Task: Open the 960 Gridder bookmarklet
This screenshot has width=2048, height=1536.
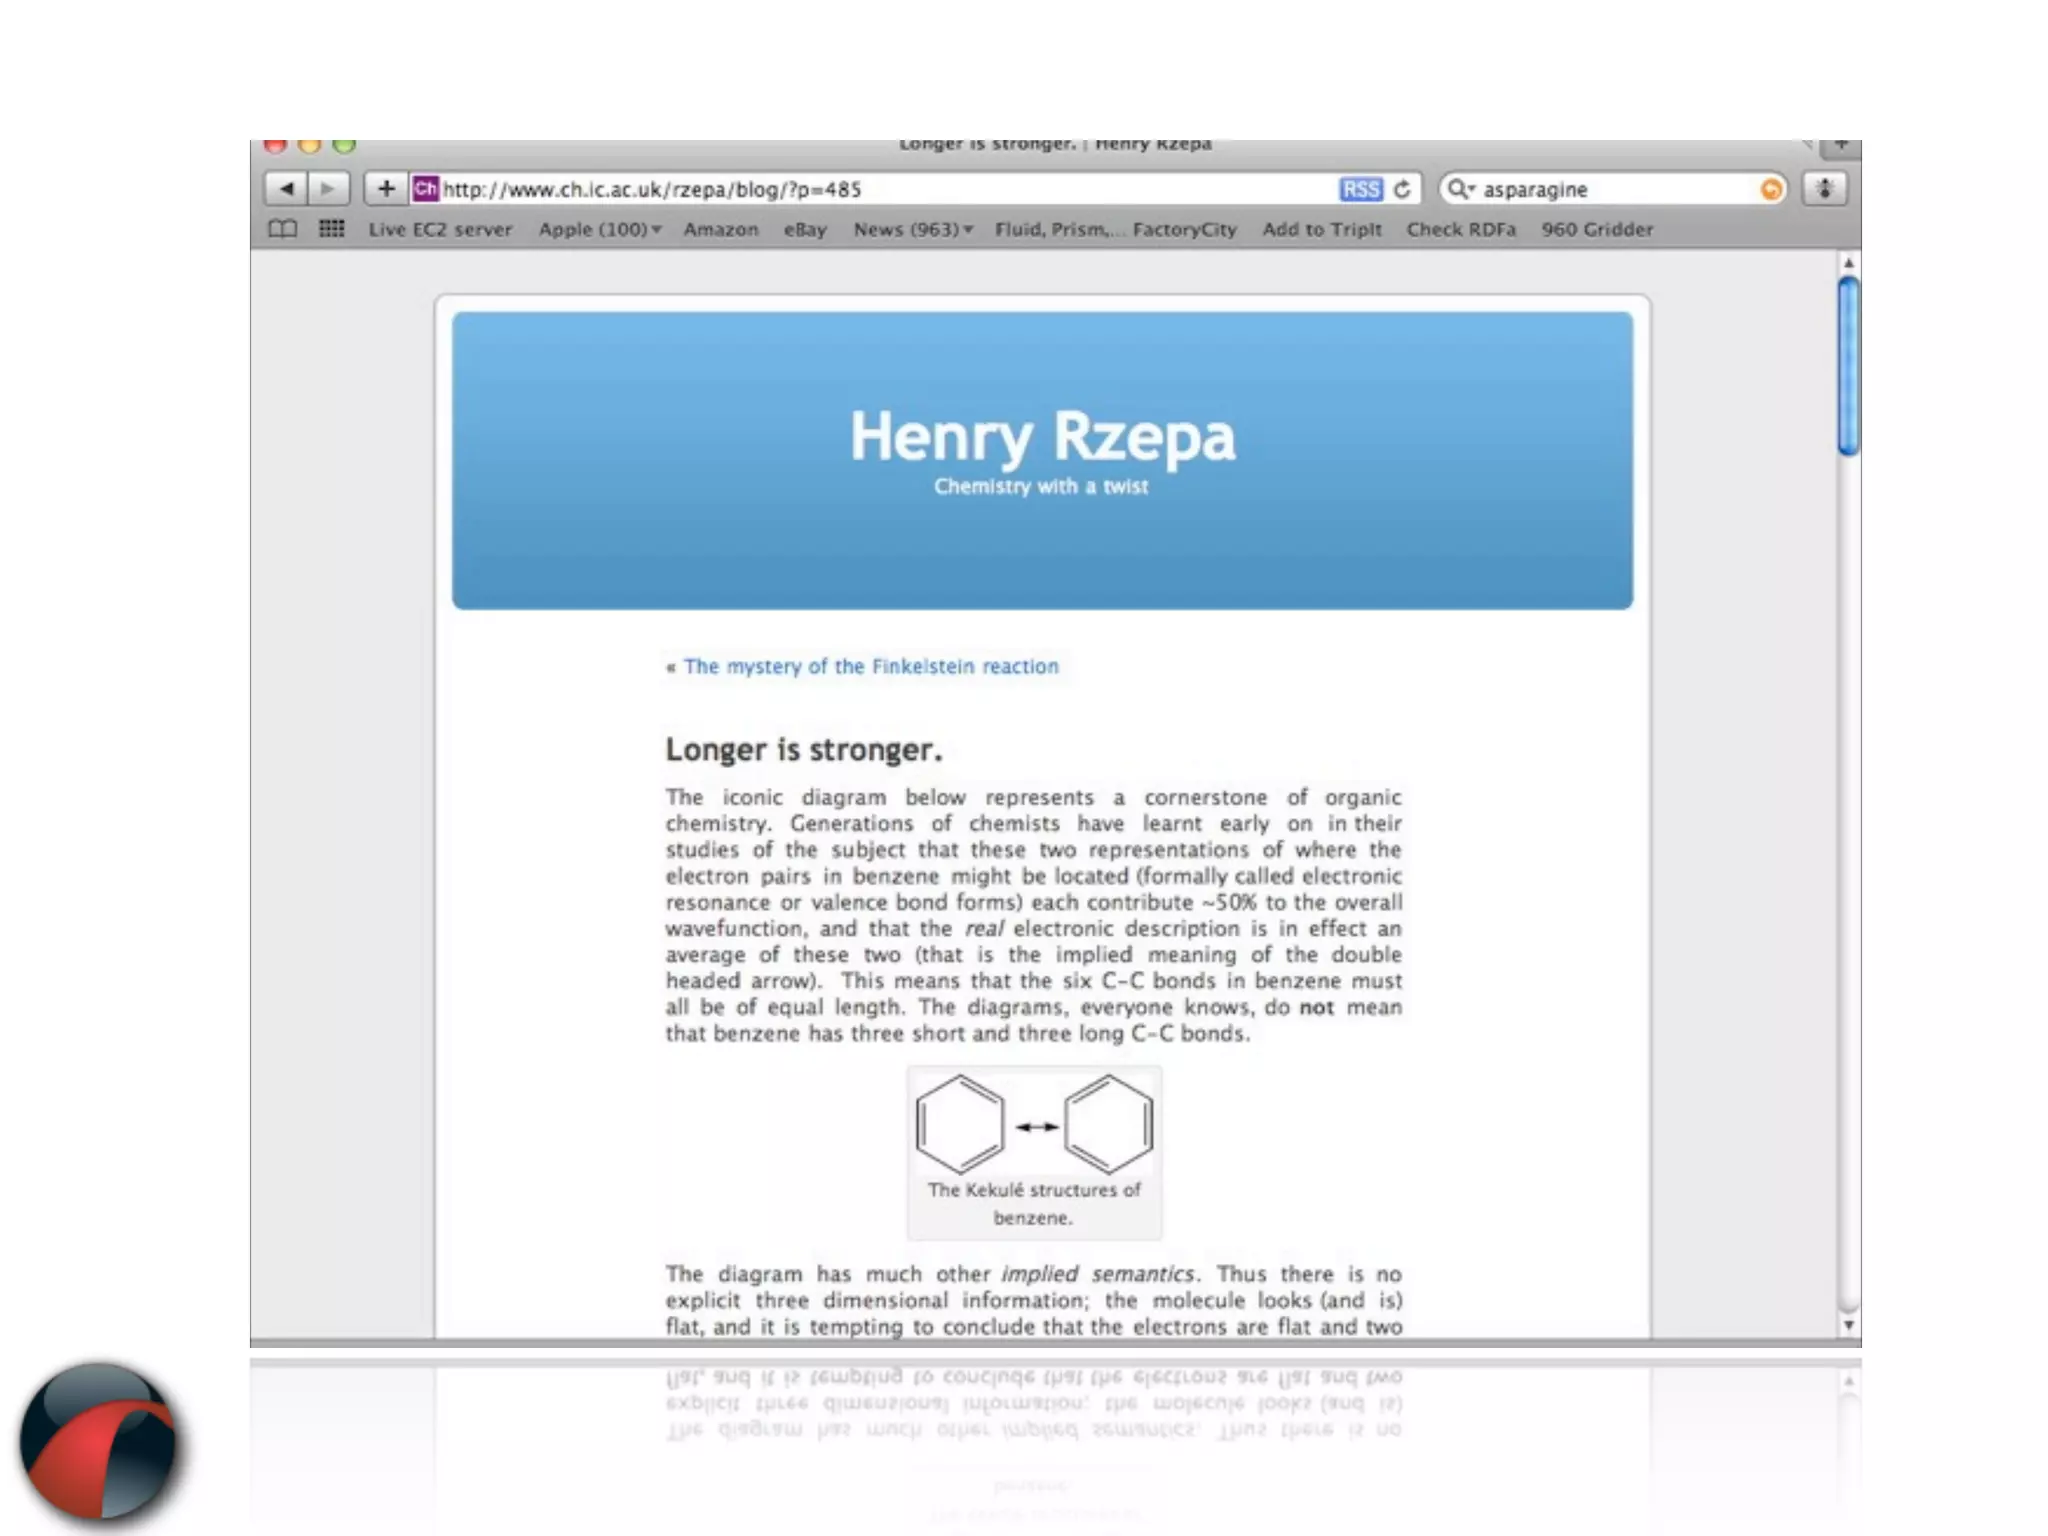Action: pos(1596,230)
